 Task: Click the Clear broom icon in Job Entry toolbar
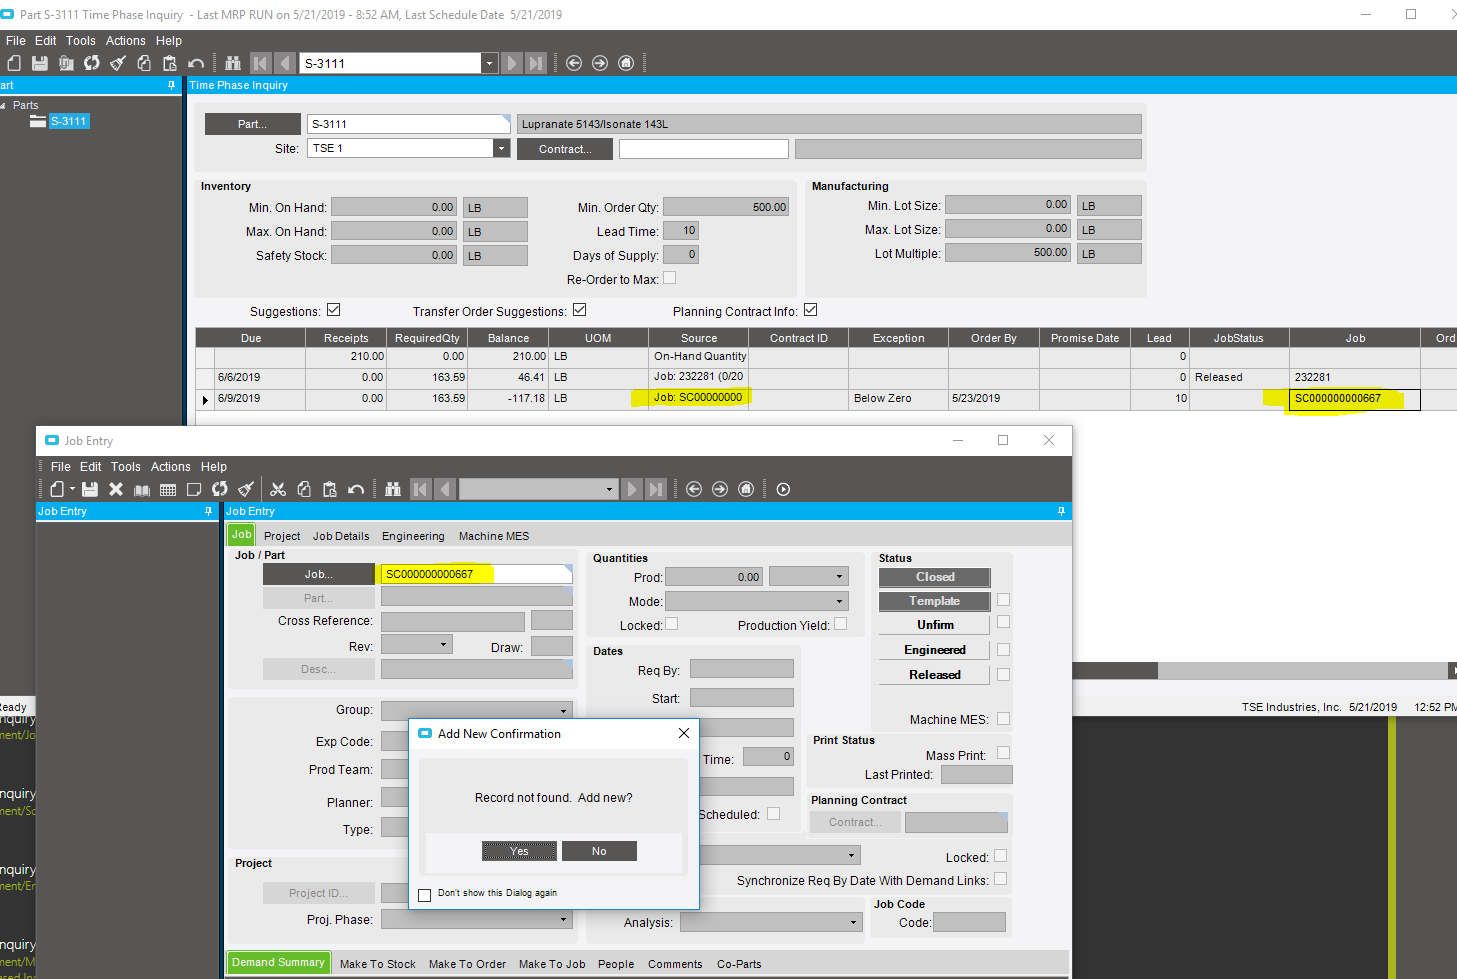coord(246,489)
